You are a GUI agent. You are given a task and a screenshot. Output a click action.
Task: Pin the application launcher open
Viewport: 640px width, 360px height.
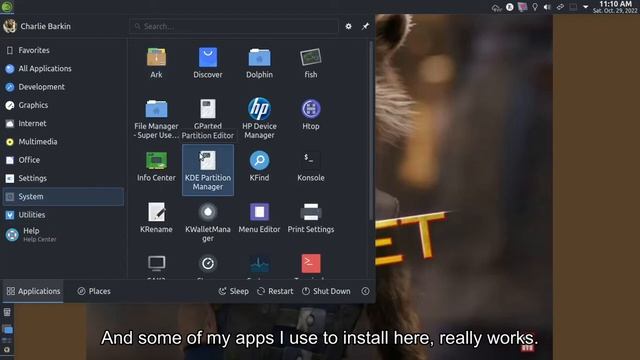tap(365, 26)
